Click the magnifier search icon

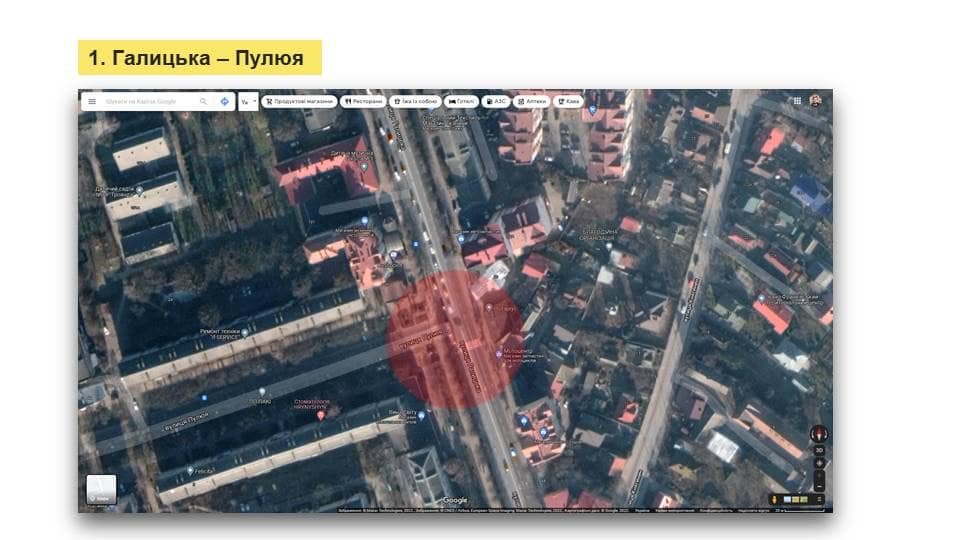pos(203,101)
